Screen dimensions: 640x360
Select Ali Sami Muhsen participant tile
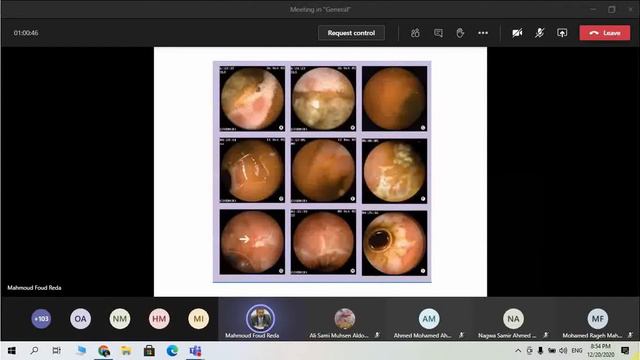coord(345,320)
